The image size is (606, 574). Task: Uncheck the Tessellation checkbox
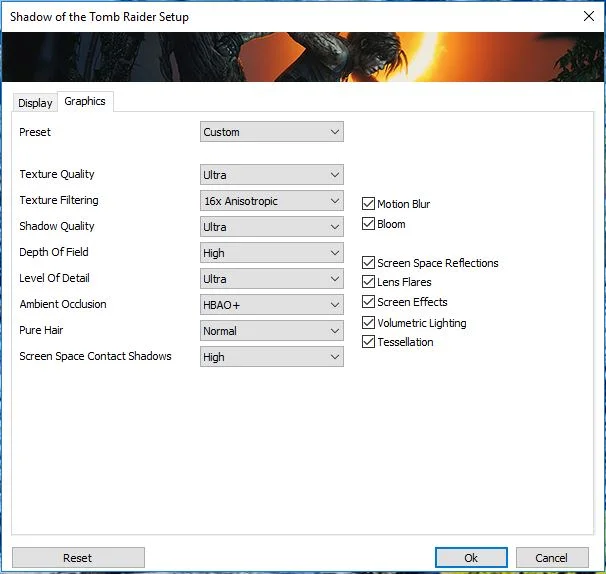point(368,342)
